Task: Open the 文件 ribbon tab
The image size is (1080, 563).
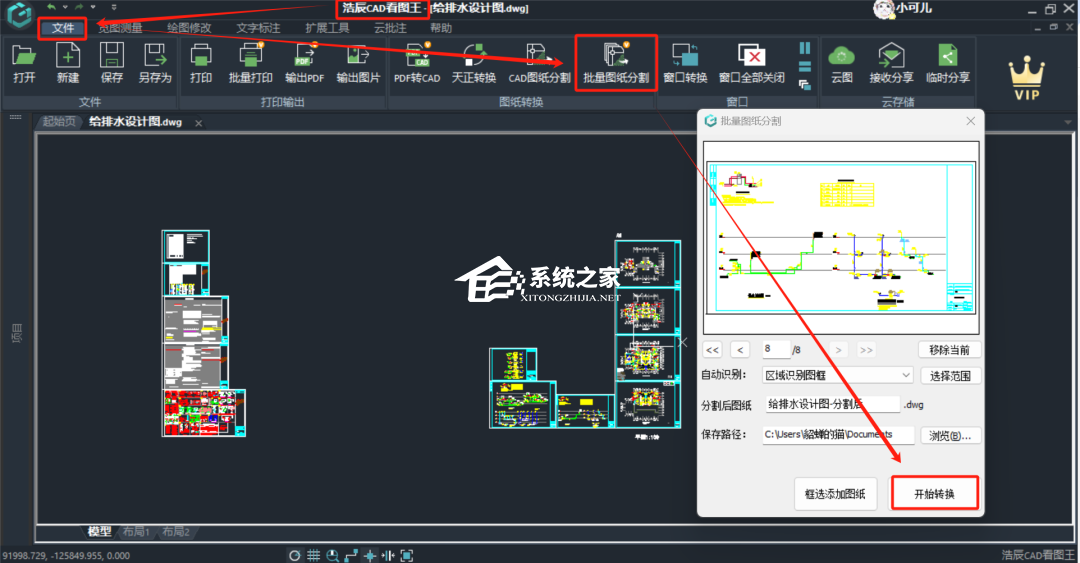Action: (63, 28)
